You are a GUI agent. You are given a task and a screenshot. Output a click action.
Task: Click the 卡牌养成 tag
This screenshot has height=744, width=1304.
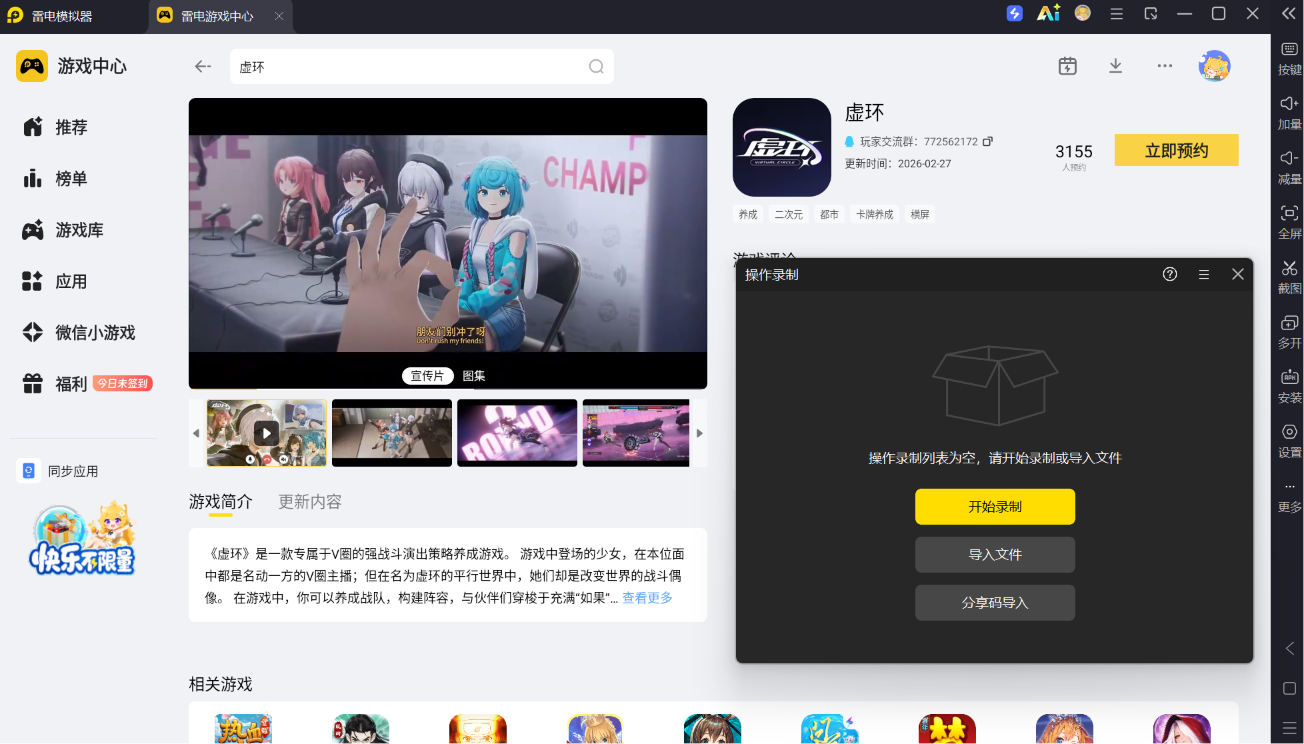(x=875, y=214)
